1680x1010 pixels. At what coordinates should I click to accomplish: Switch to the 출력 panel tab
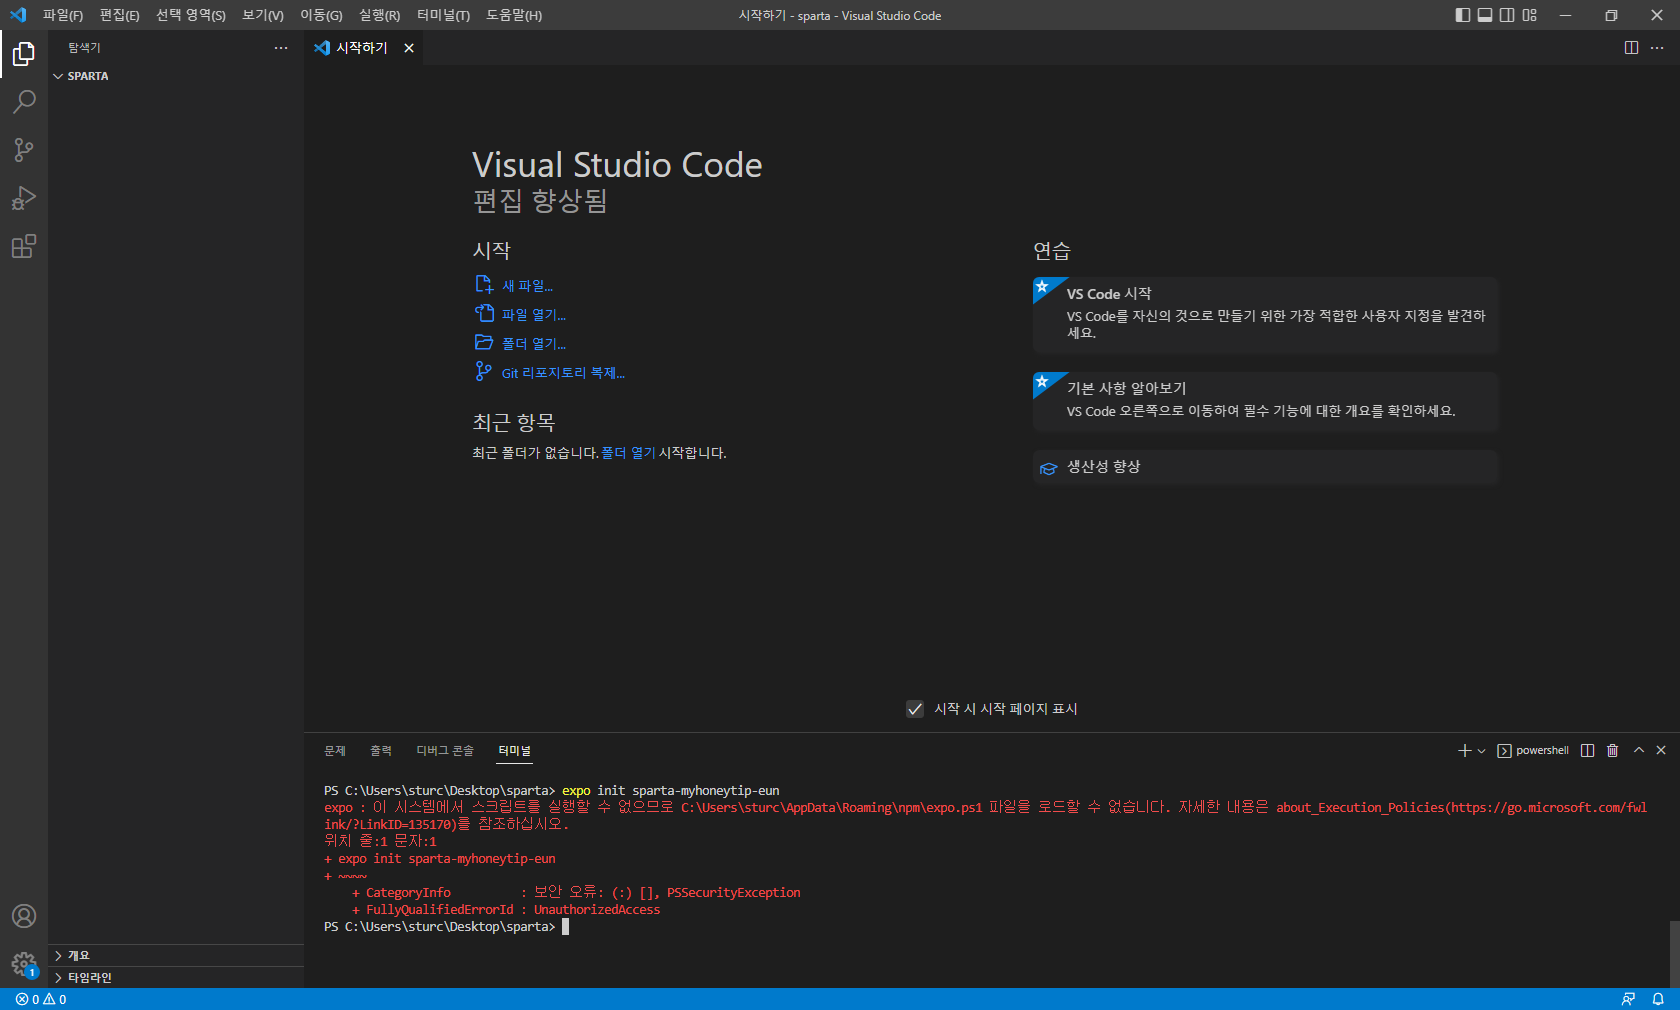[x=381, y=751]
